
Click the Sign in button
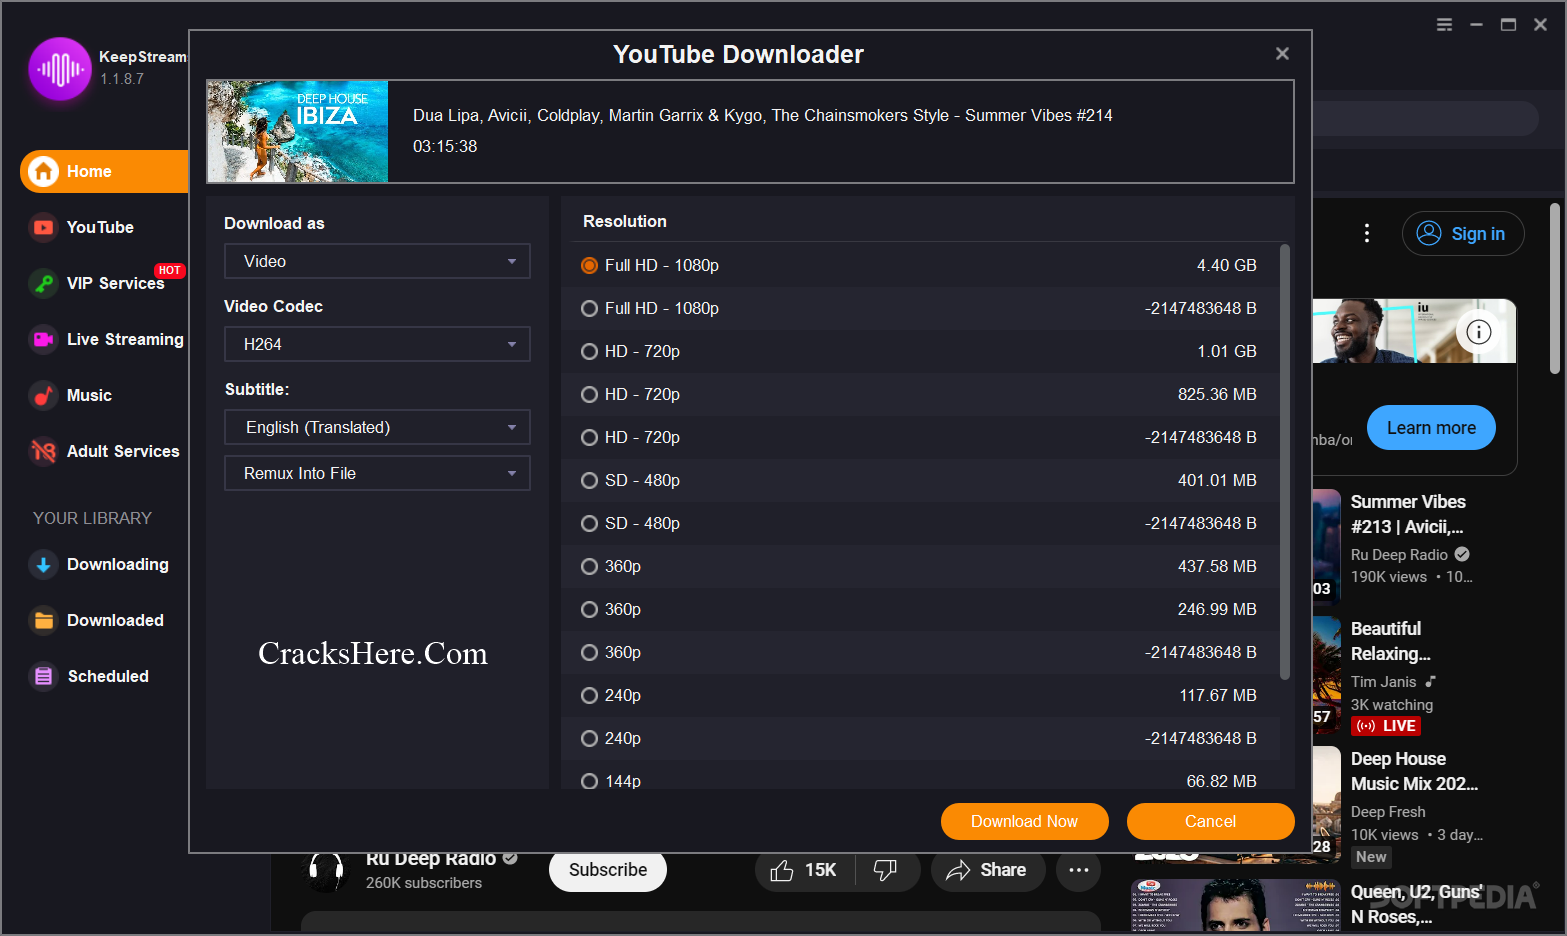tap(1463, 234)
